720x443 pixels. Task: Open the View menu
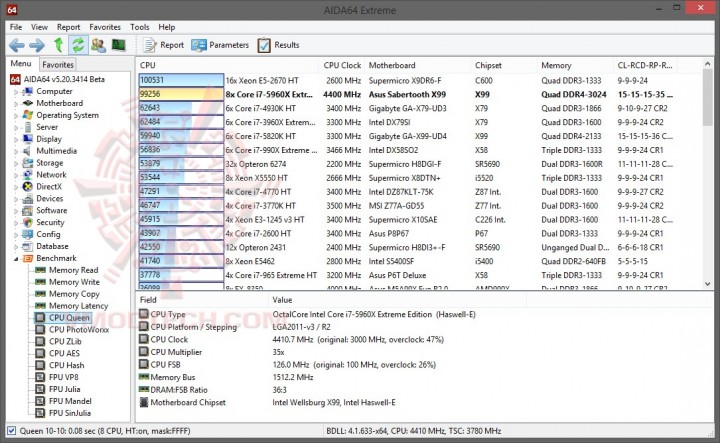(x=39, y=27)
